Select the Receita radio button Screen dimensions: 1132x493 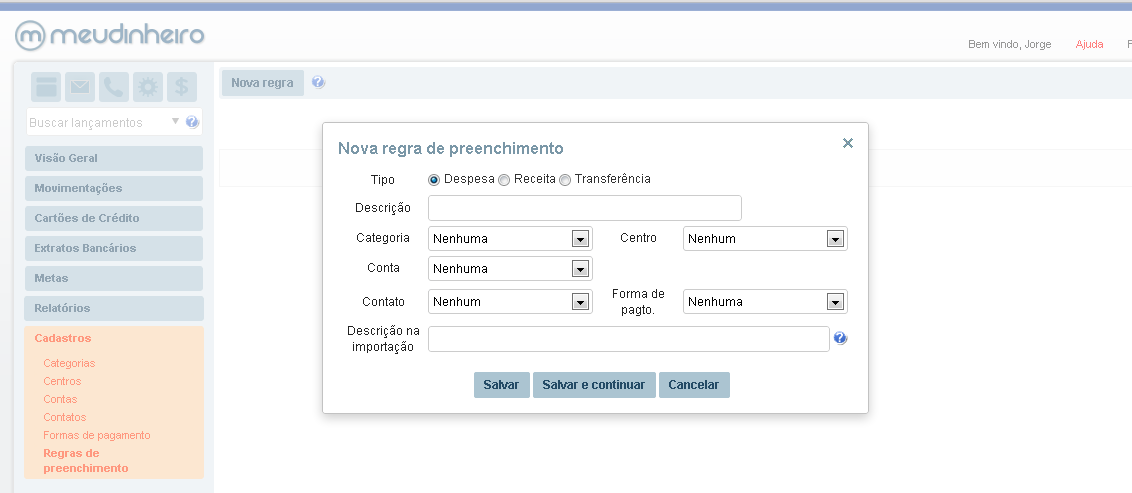click(x=504, y=180)
